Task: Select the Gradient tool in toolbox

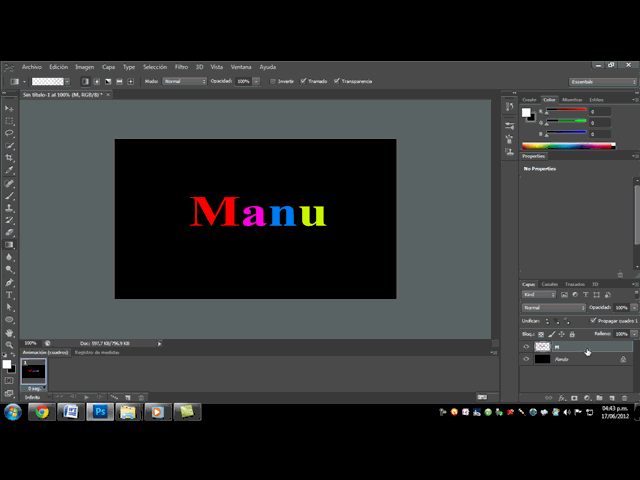Action: point(9,245)
